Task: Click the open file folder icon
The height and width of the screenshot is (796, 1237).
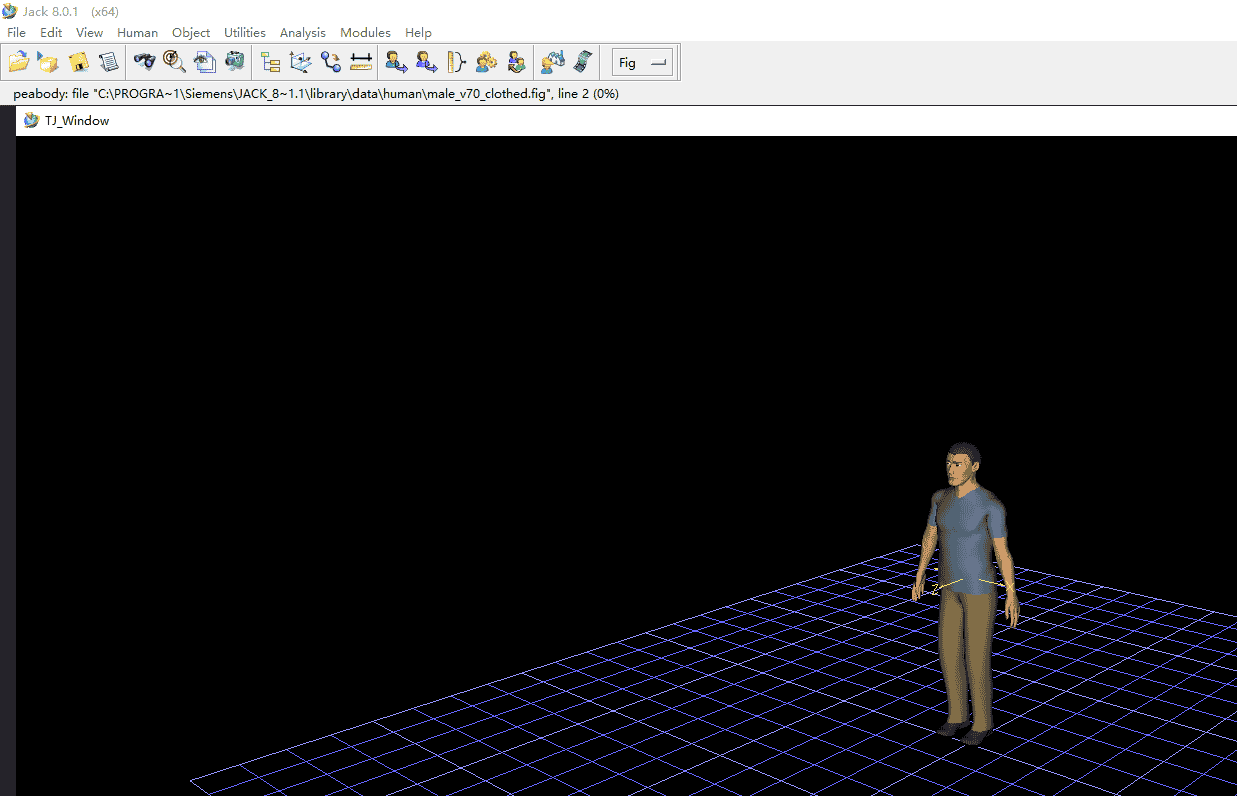Action: coord(18,62)
